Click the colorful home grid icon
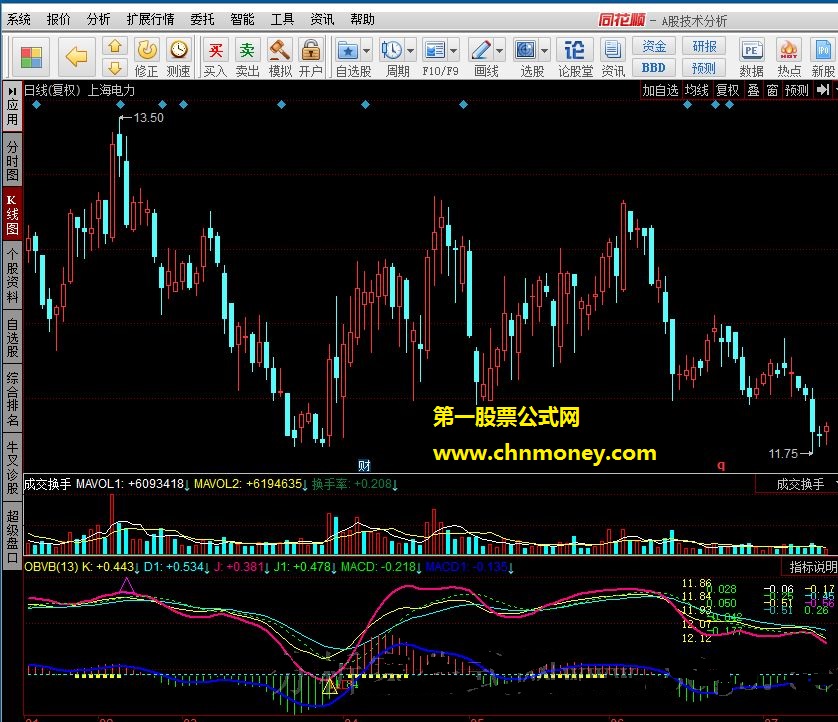The width and height of the screenshot is (838, 722). click(31, 57)
